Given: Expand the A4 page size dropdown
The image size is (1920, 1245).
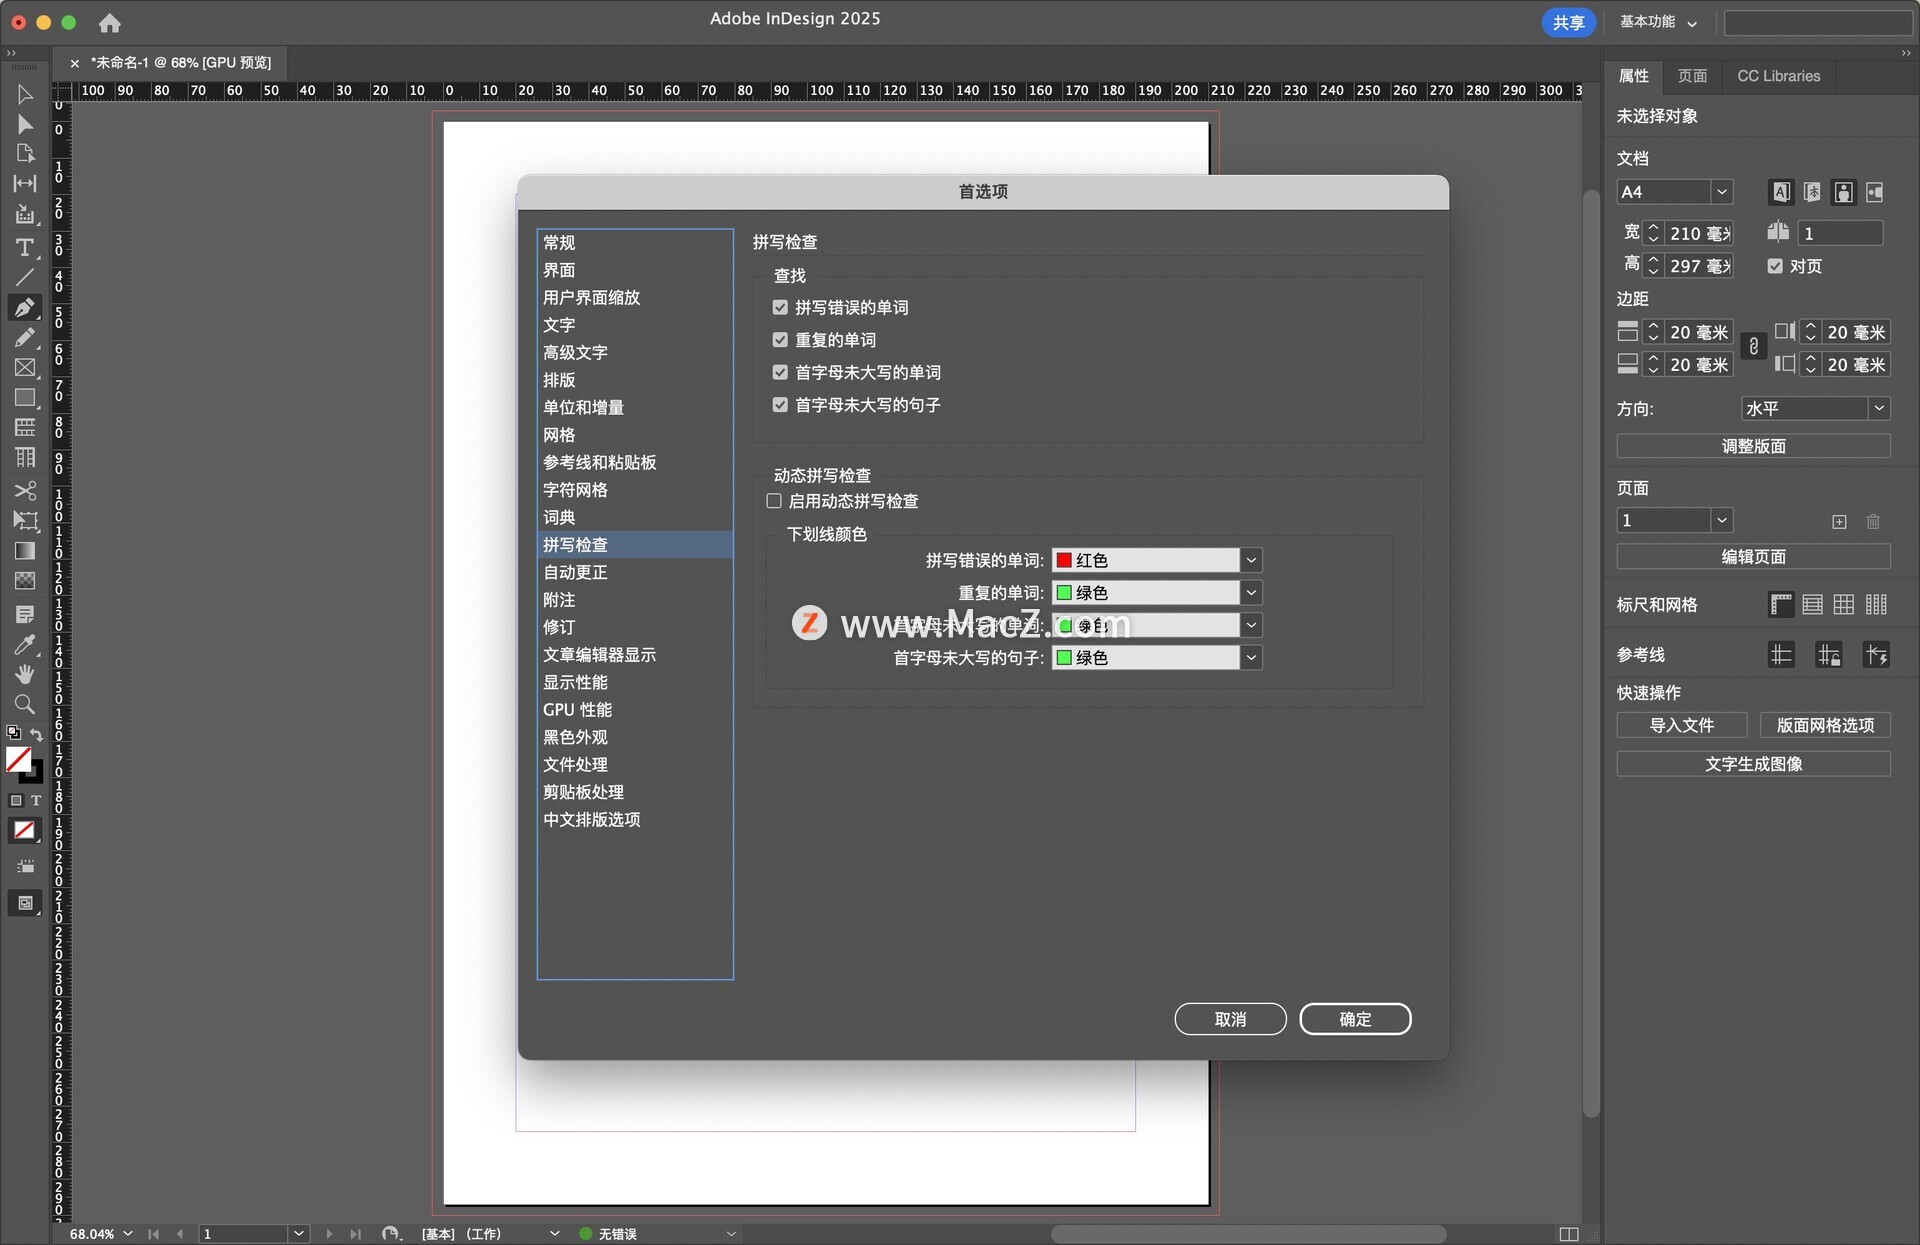Looking at the screenshot, I should pyautogui.click(x=1721, y=192).
